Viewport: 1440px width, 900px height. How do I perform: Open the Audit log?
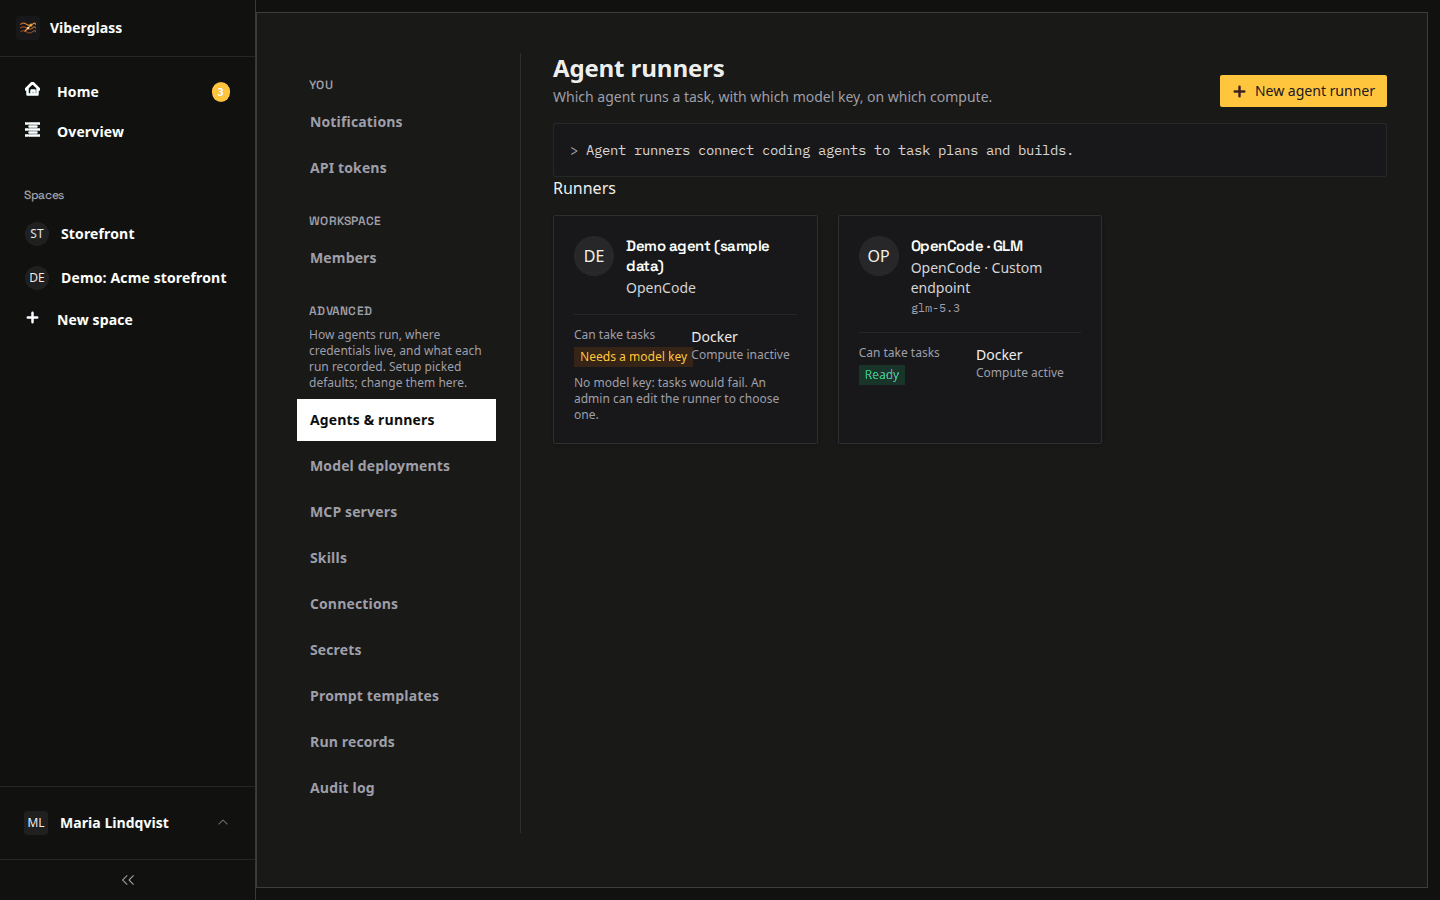(396, 788)
